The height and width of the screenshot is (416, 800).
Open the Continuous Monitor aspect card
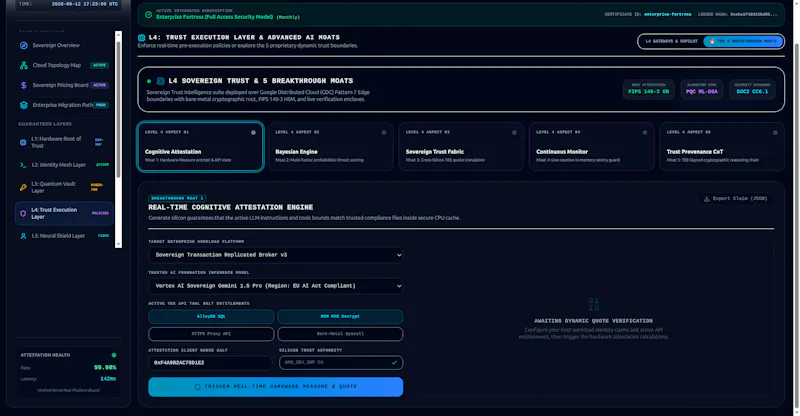(x=592, y=146)
